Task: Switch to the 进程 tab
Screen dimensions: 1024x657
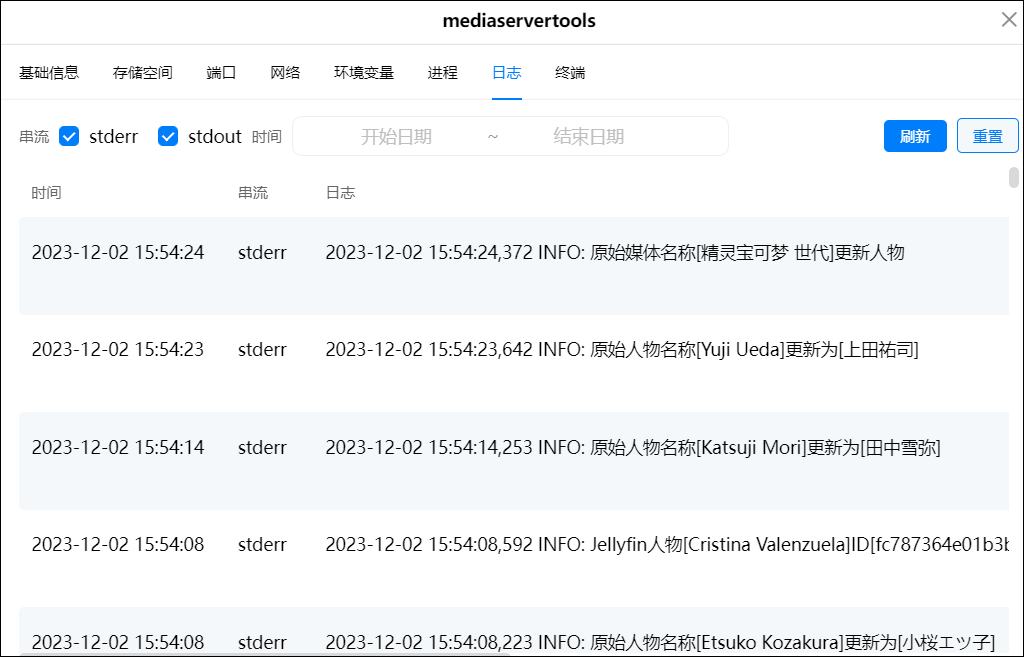Action: pyautogui.click(x=442, y=72)
